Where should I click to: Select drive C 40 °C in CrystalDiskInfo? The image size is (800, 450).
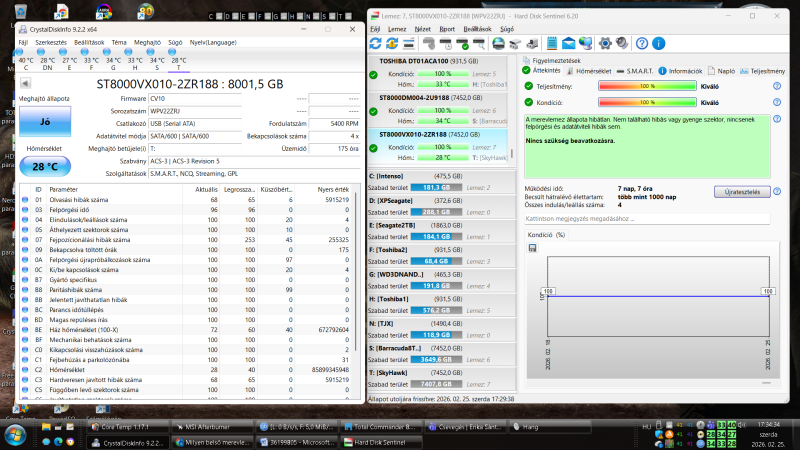click(26, 60)
